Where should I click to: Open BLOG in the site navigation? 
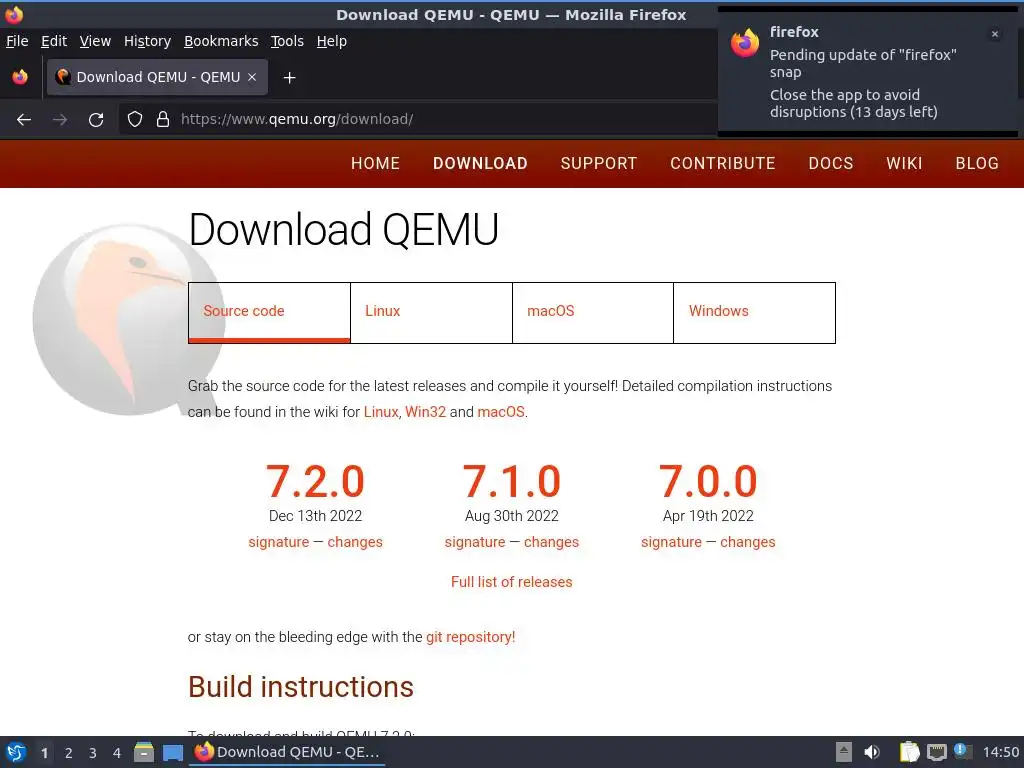tap(977, 163)
